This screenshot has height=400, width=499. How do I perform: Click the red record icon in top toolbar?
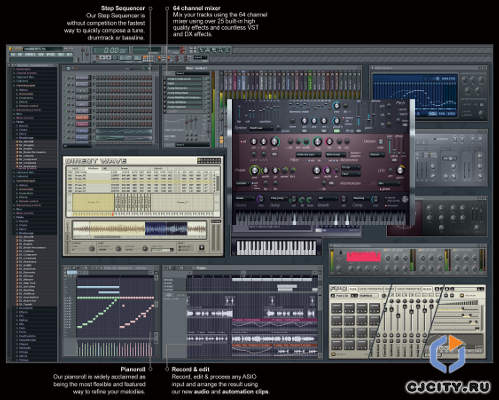coord(182,50)
